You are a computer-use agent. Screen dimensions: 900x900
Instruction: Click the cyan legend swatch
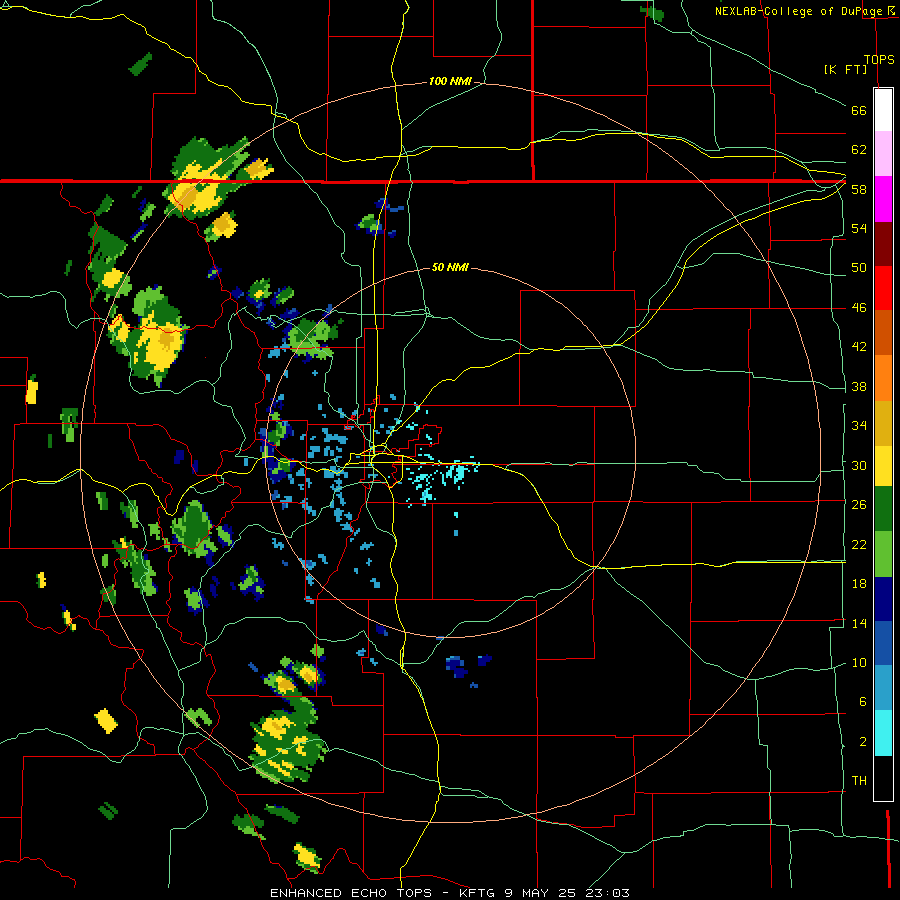(x=883, y=733)
